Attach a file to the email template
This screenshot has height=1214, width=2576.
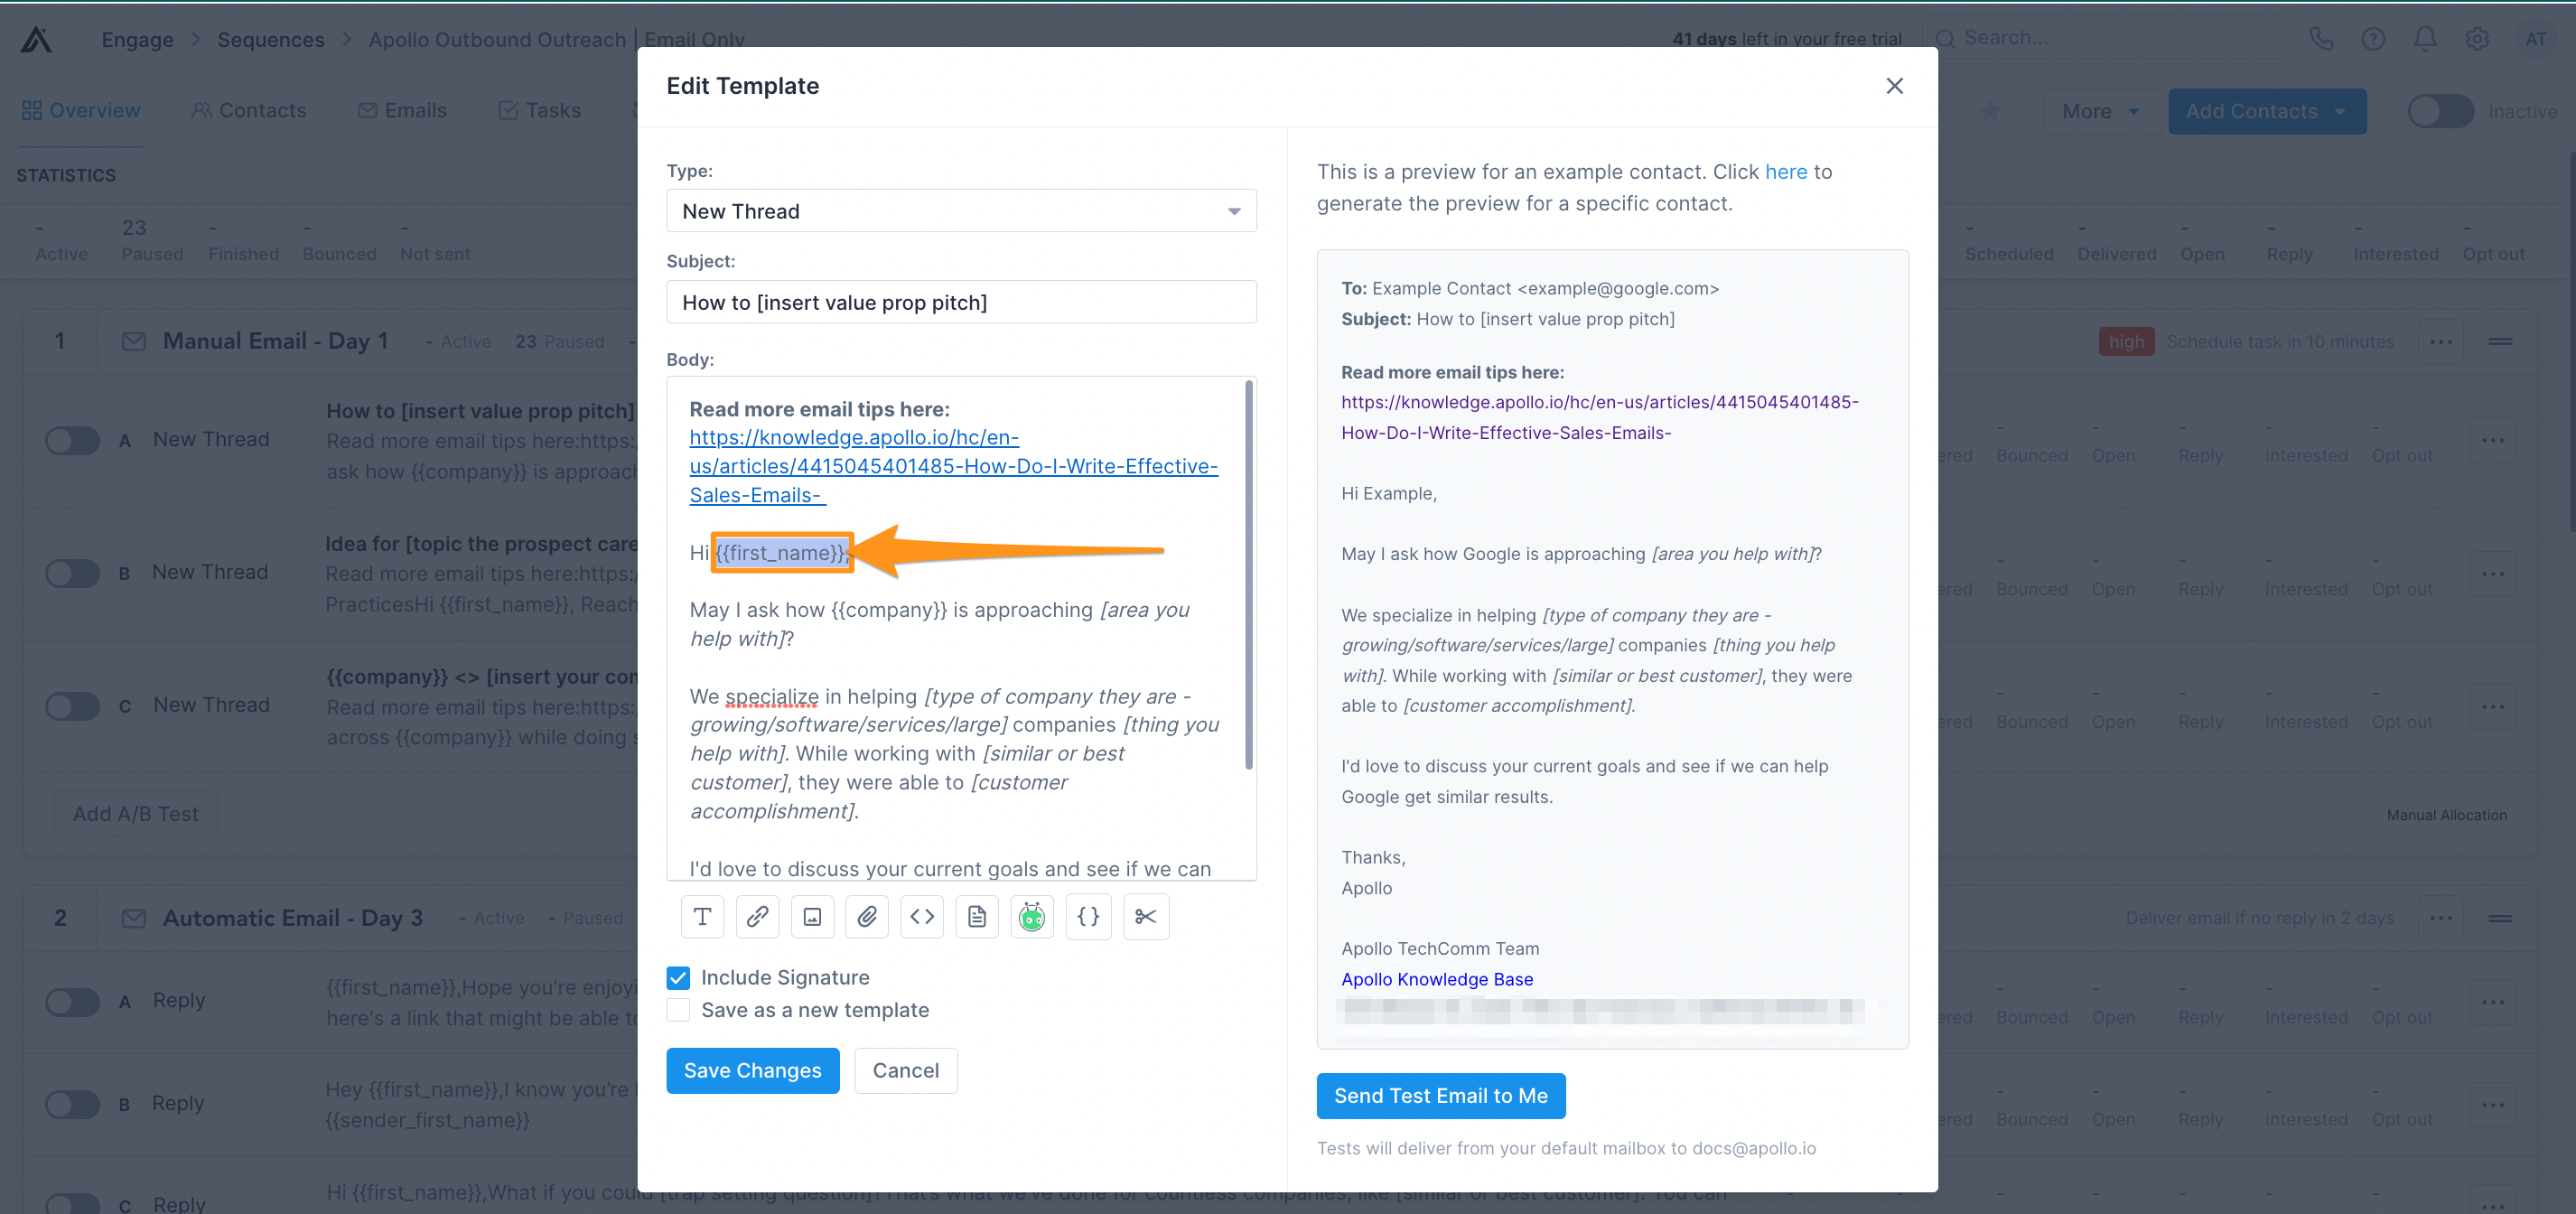867,916
